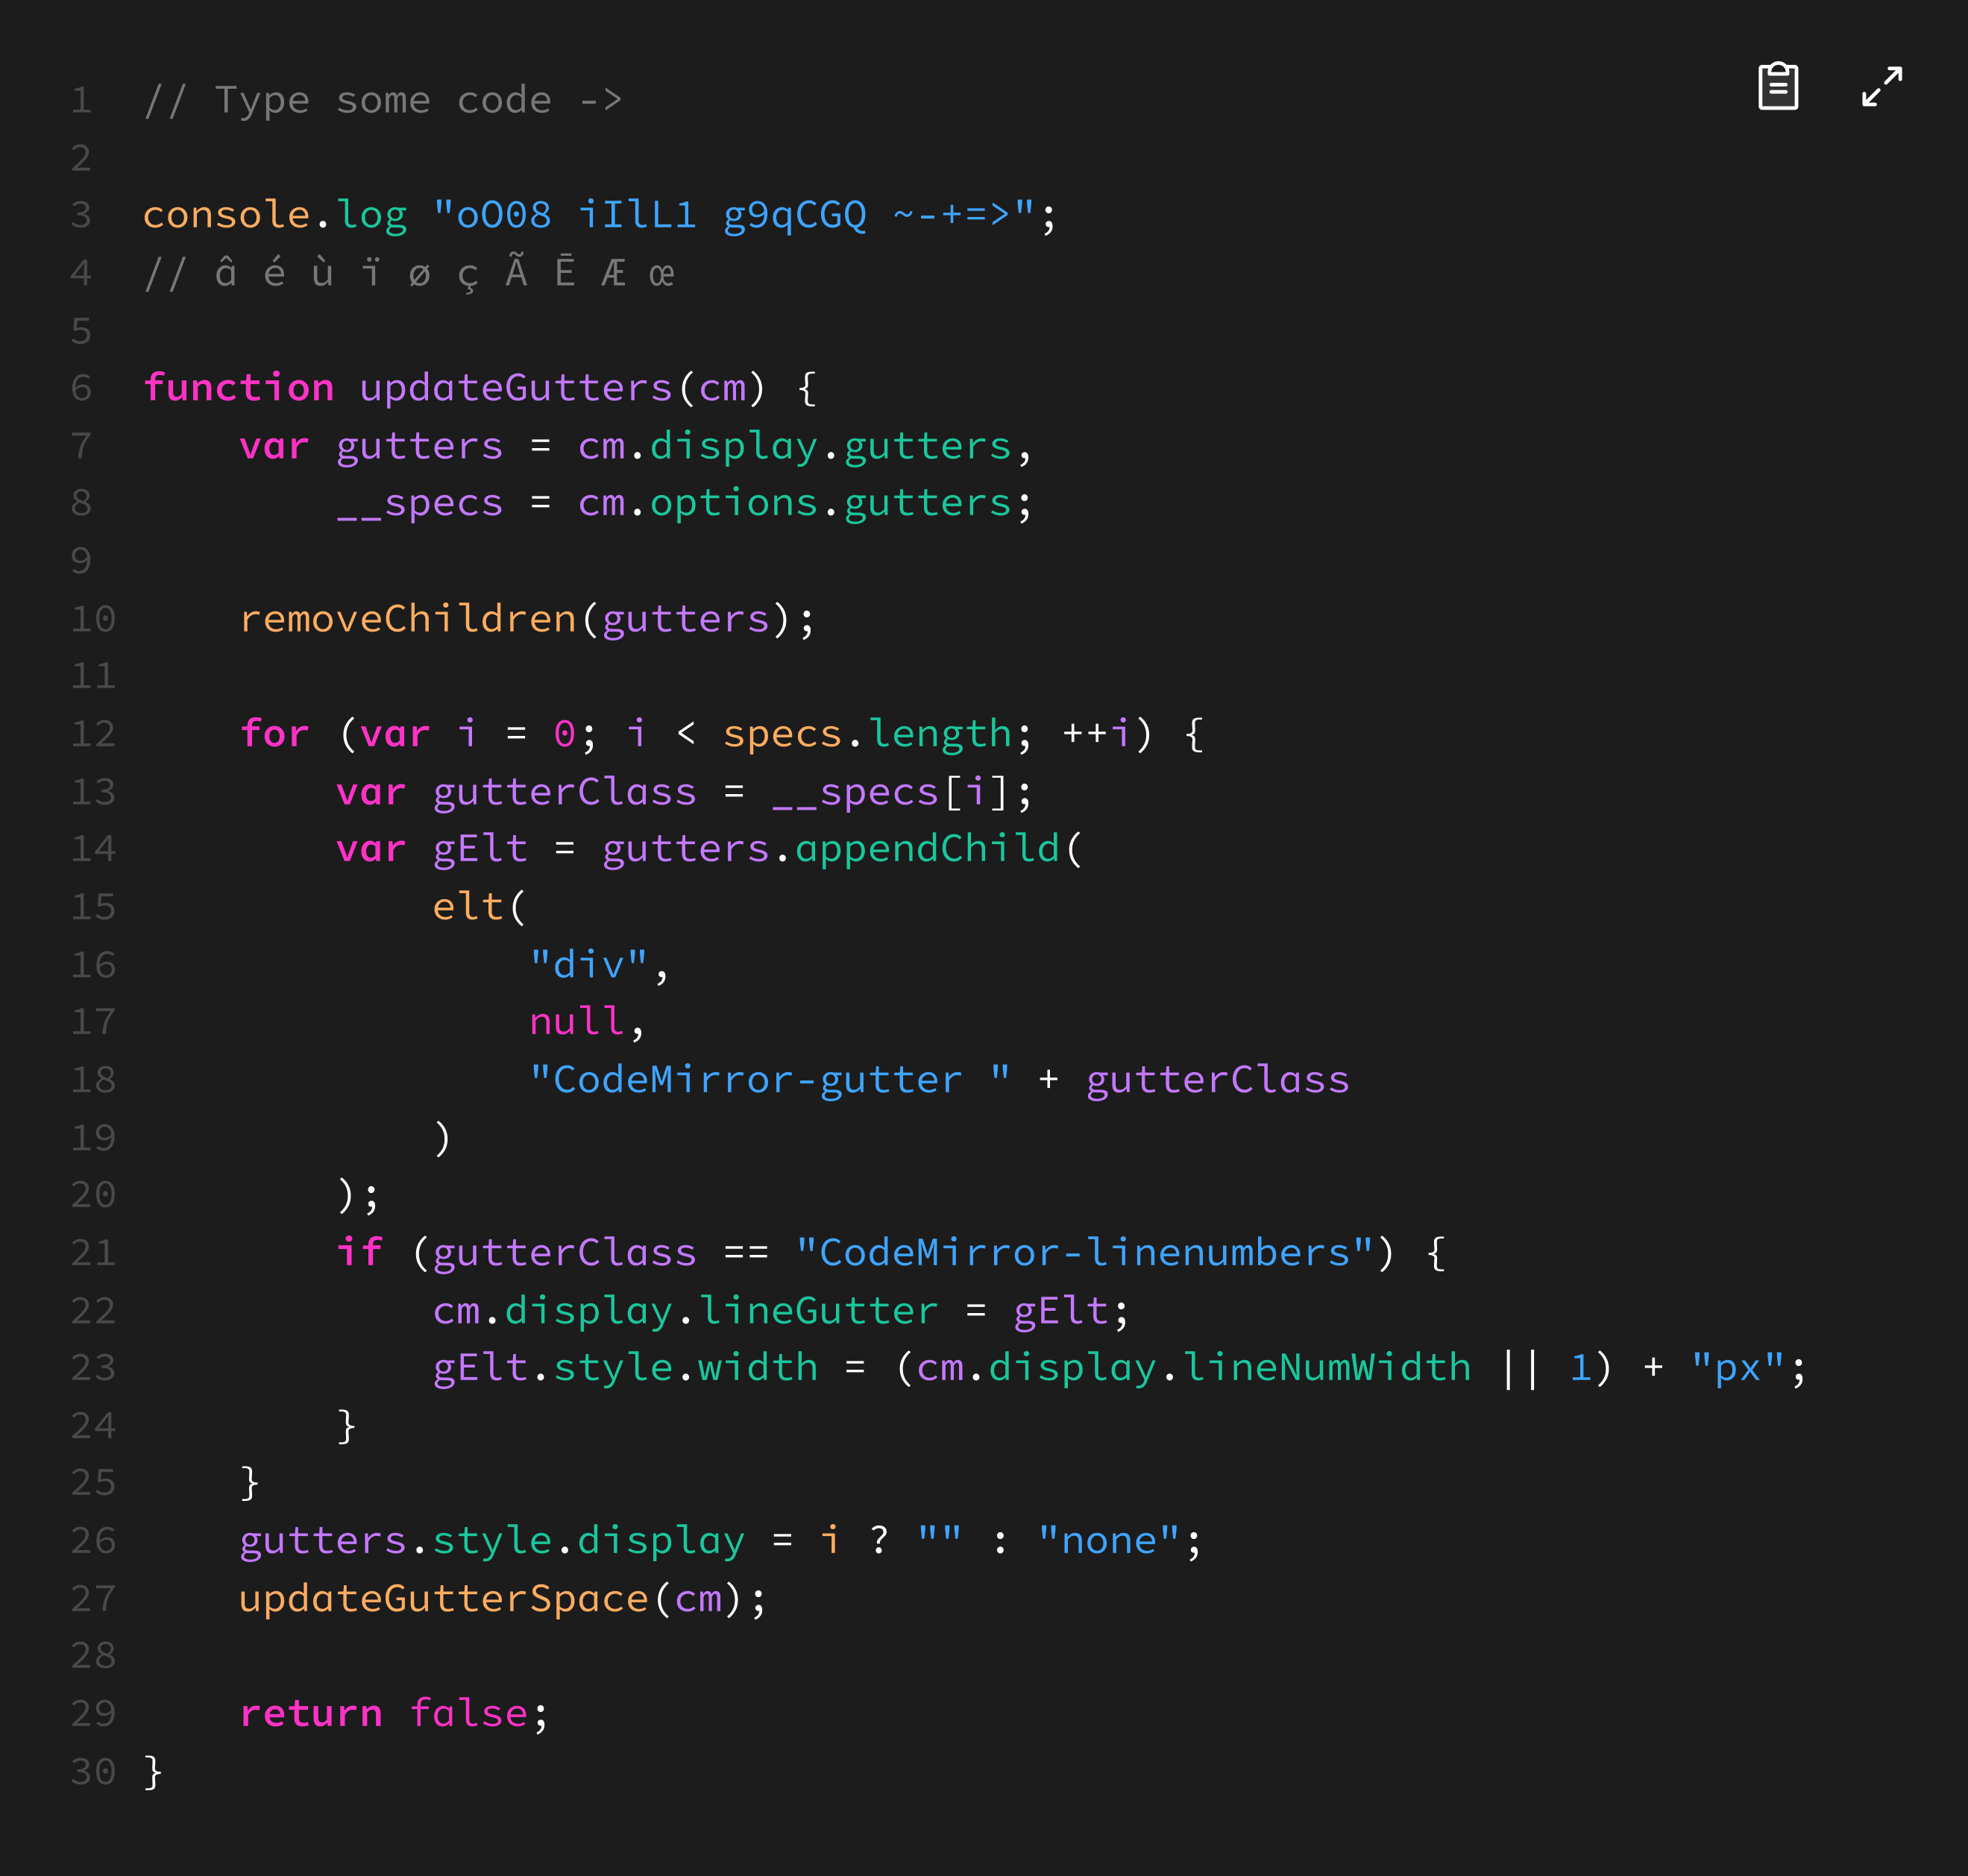The height and width of the screenshot is (1876, 1968).
Task: Click line number 1 in the gutter
Action: 81,100
